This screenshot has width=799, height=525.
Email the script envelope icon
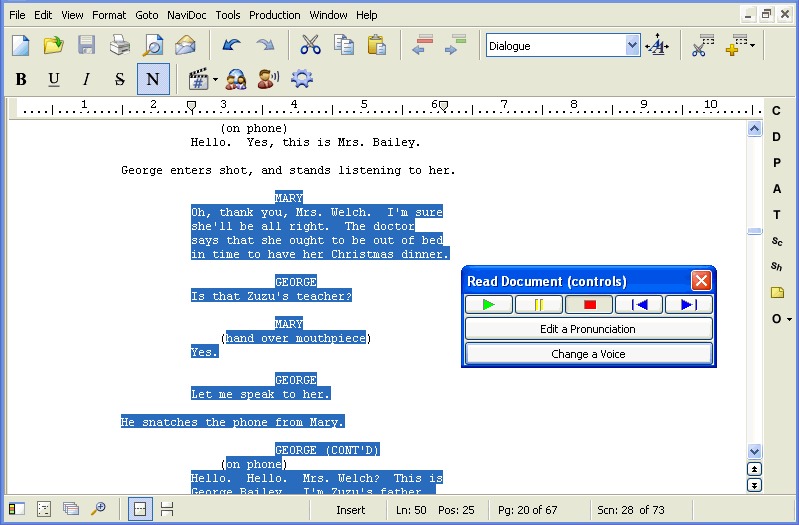click(185, 45)
